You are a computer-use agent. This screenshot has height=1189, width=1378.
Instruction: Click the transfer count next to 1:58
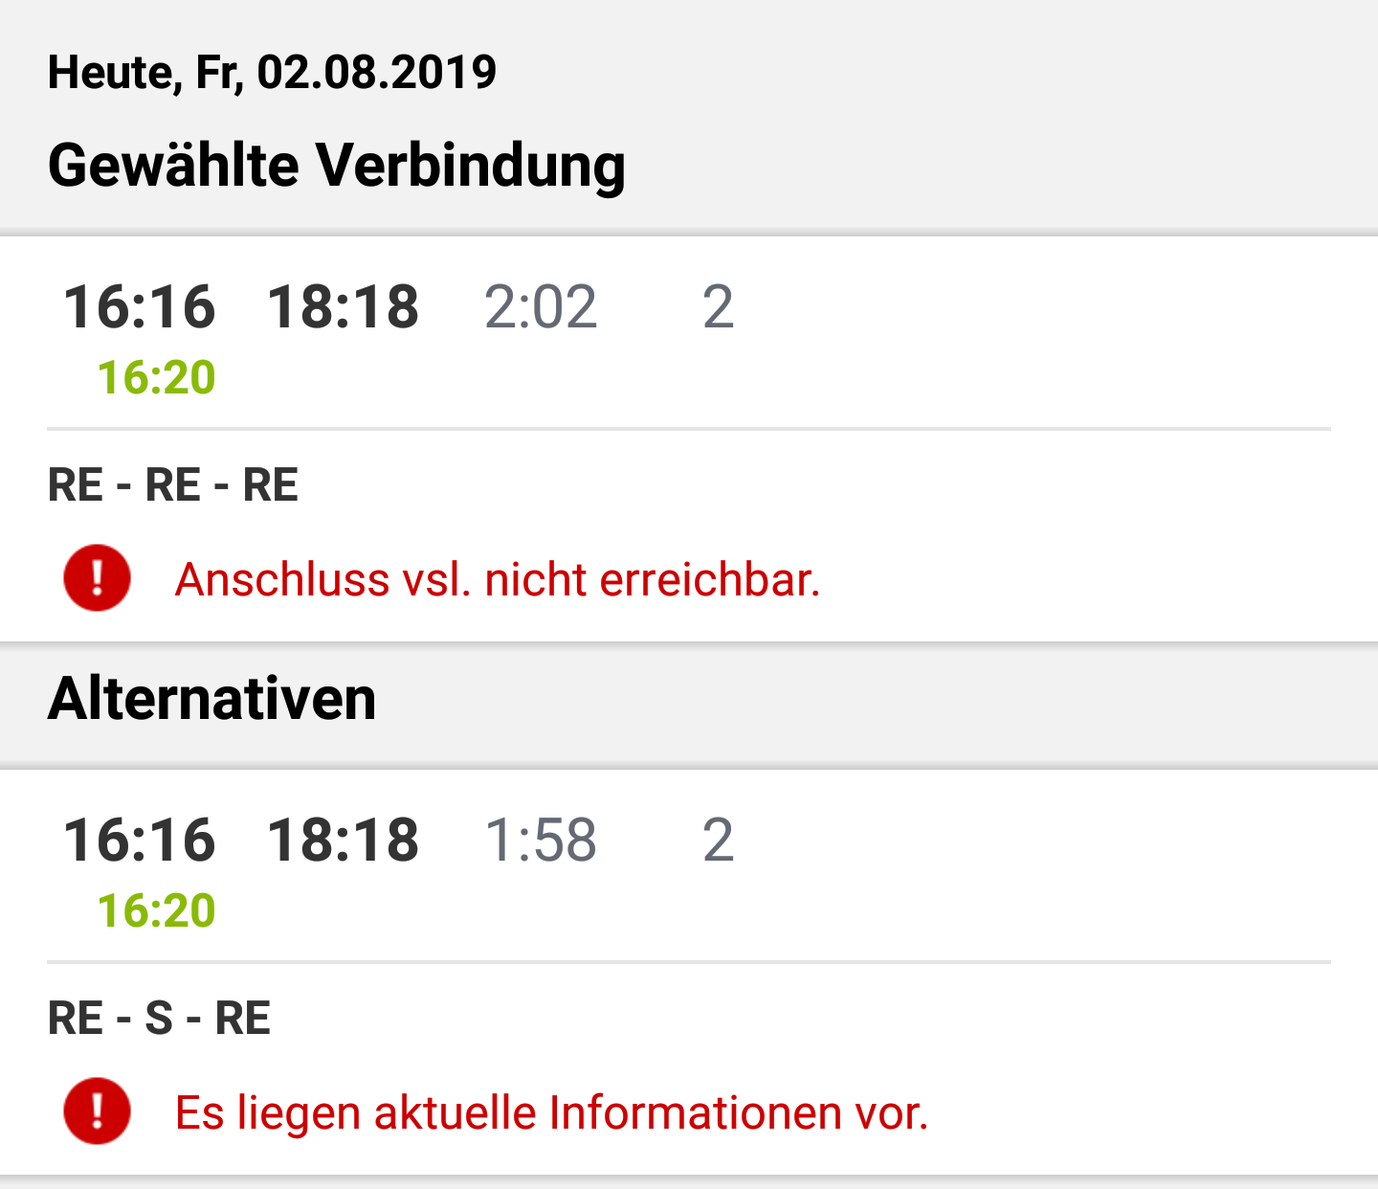tap(718, 840)
